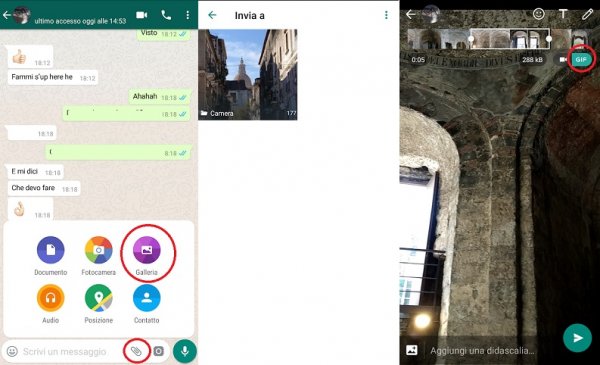Tap the paperclip attachment icon

click(x=137, y=351)
